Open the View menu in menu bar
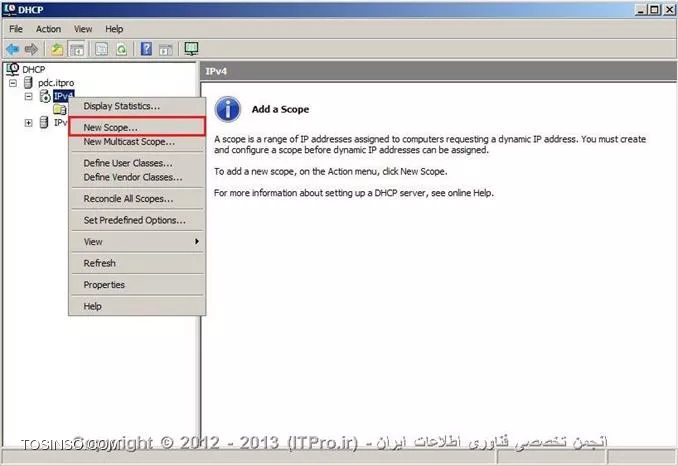Image resolution: width=678 pixels, height=466 pixels. tap(83, 29)
